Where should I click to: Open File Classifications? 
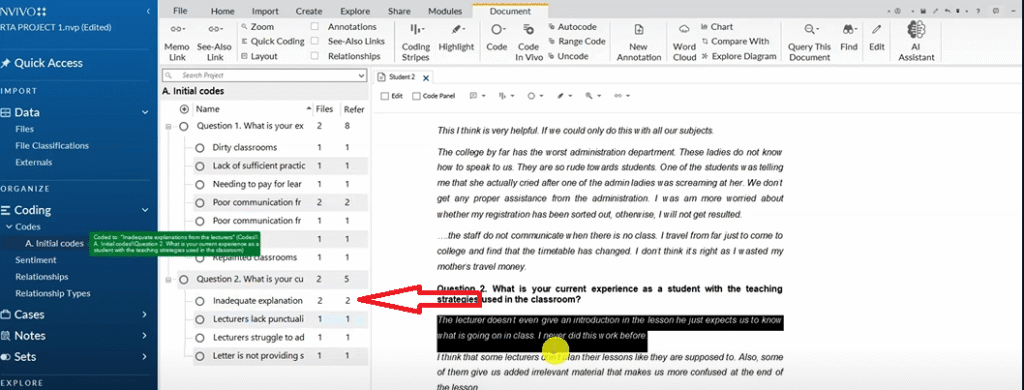click(52, 146)
